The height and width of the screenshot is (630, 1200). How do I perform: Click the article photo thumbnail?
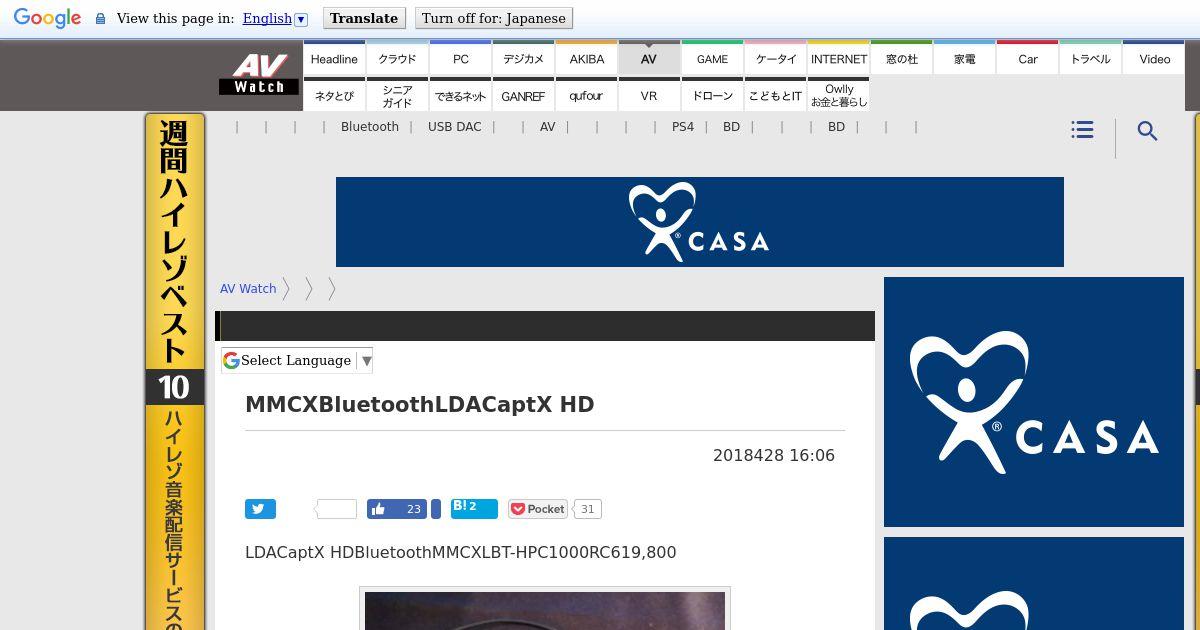point(545,609)
